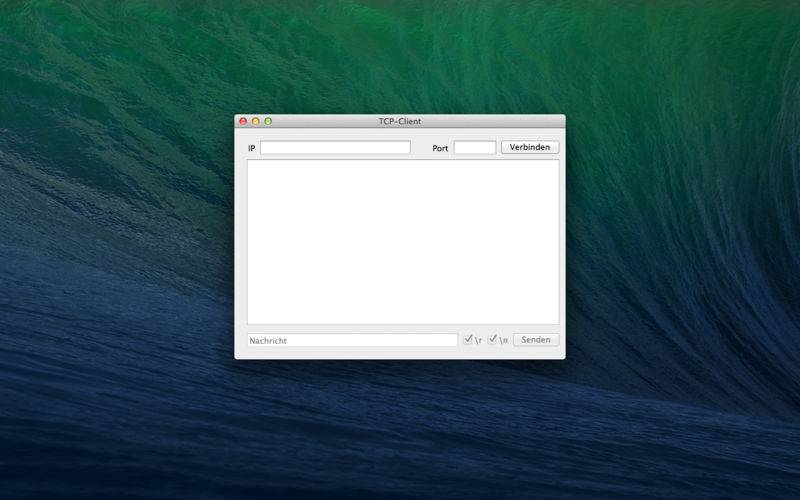Click inside the large message log area
The height and width of the screenshot is (500, 800).
[x=402, y=241]
